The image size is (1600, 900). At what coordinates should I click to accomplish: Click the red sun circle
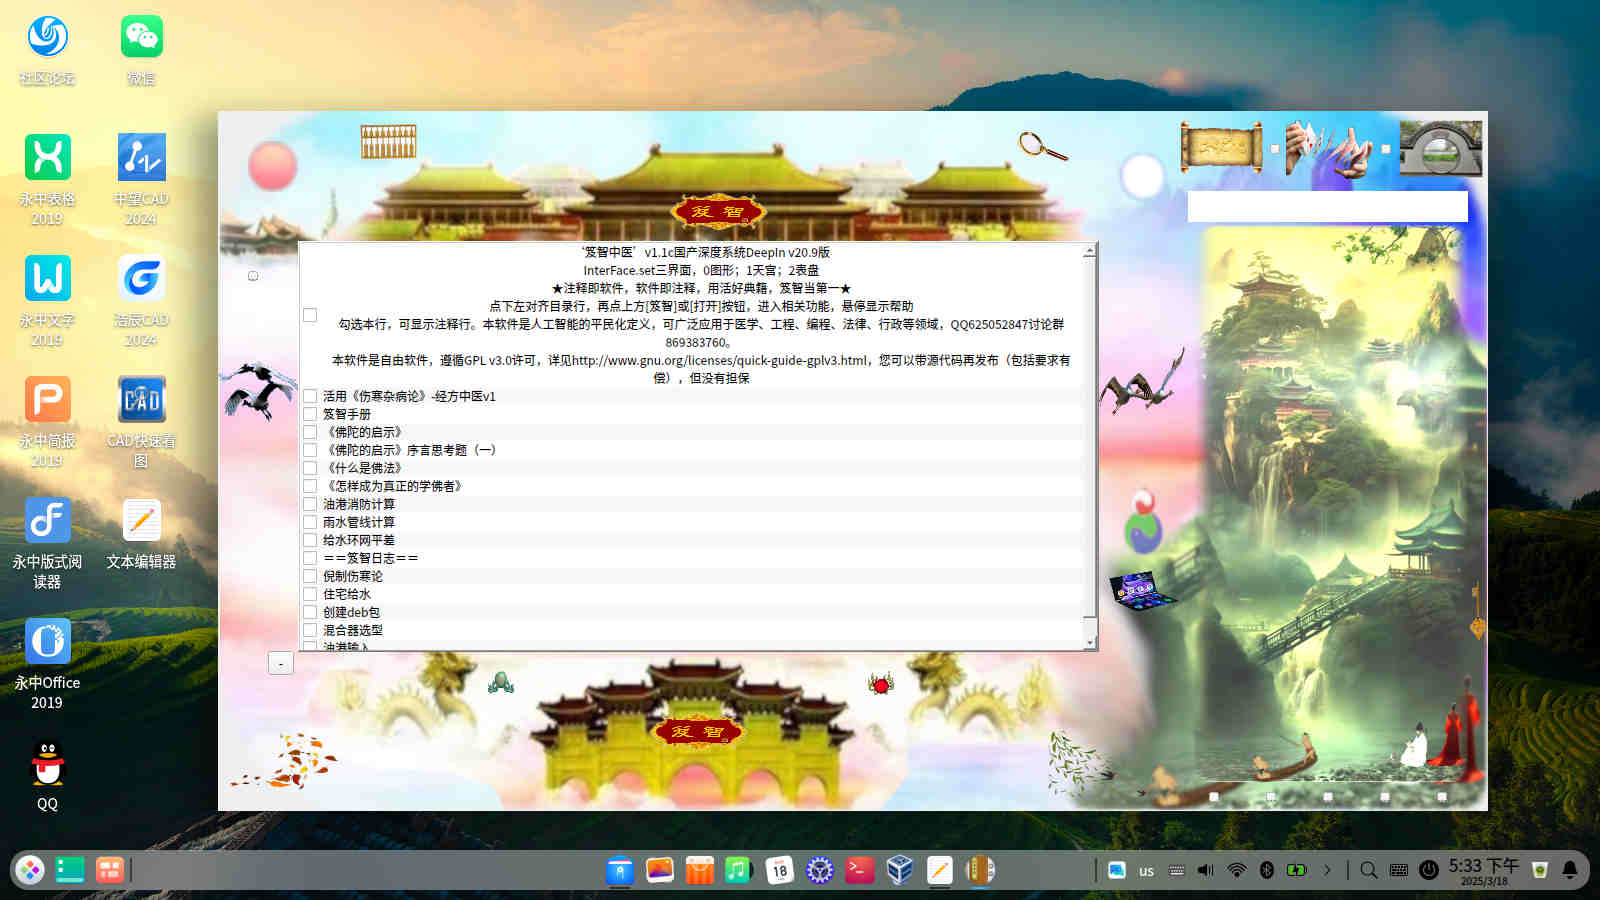pyautogui.click(x=272, y=165)
